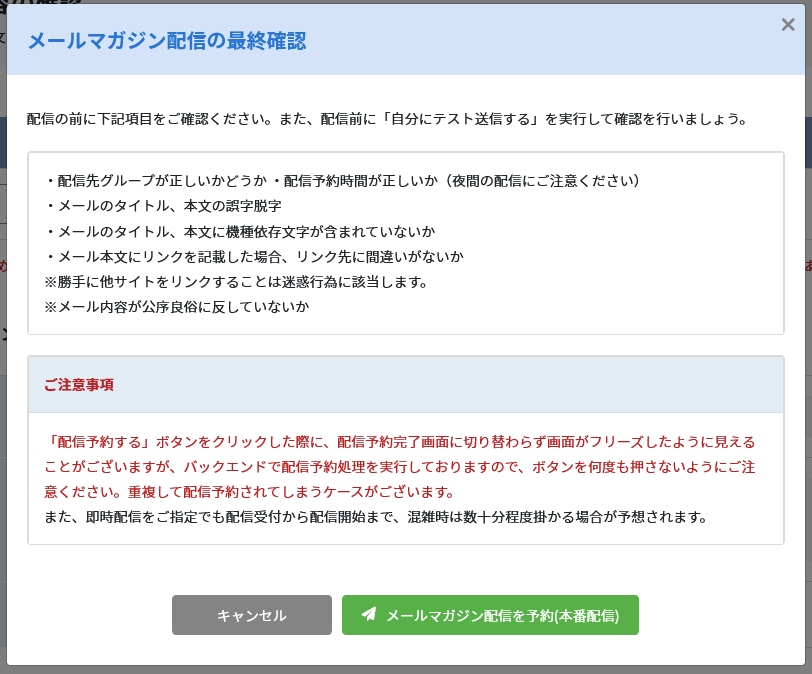
Task: Click the red ご注意事項 heading
Action: (x=79, y=385)
